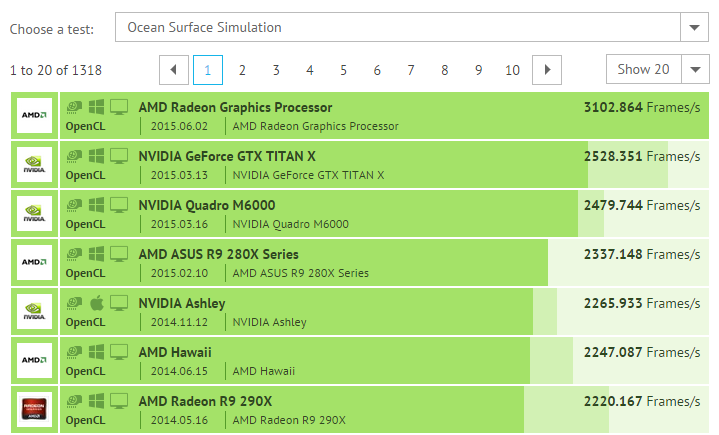The image size is (719, 435).
Task: Click the monitor icon in AMD Hawaii row
Action: (119, 351)
